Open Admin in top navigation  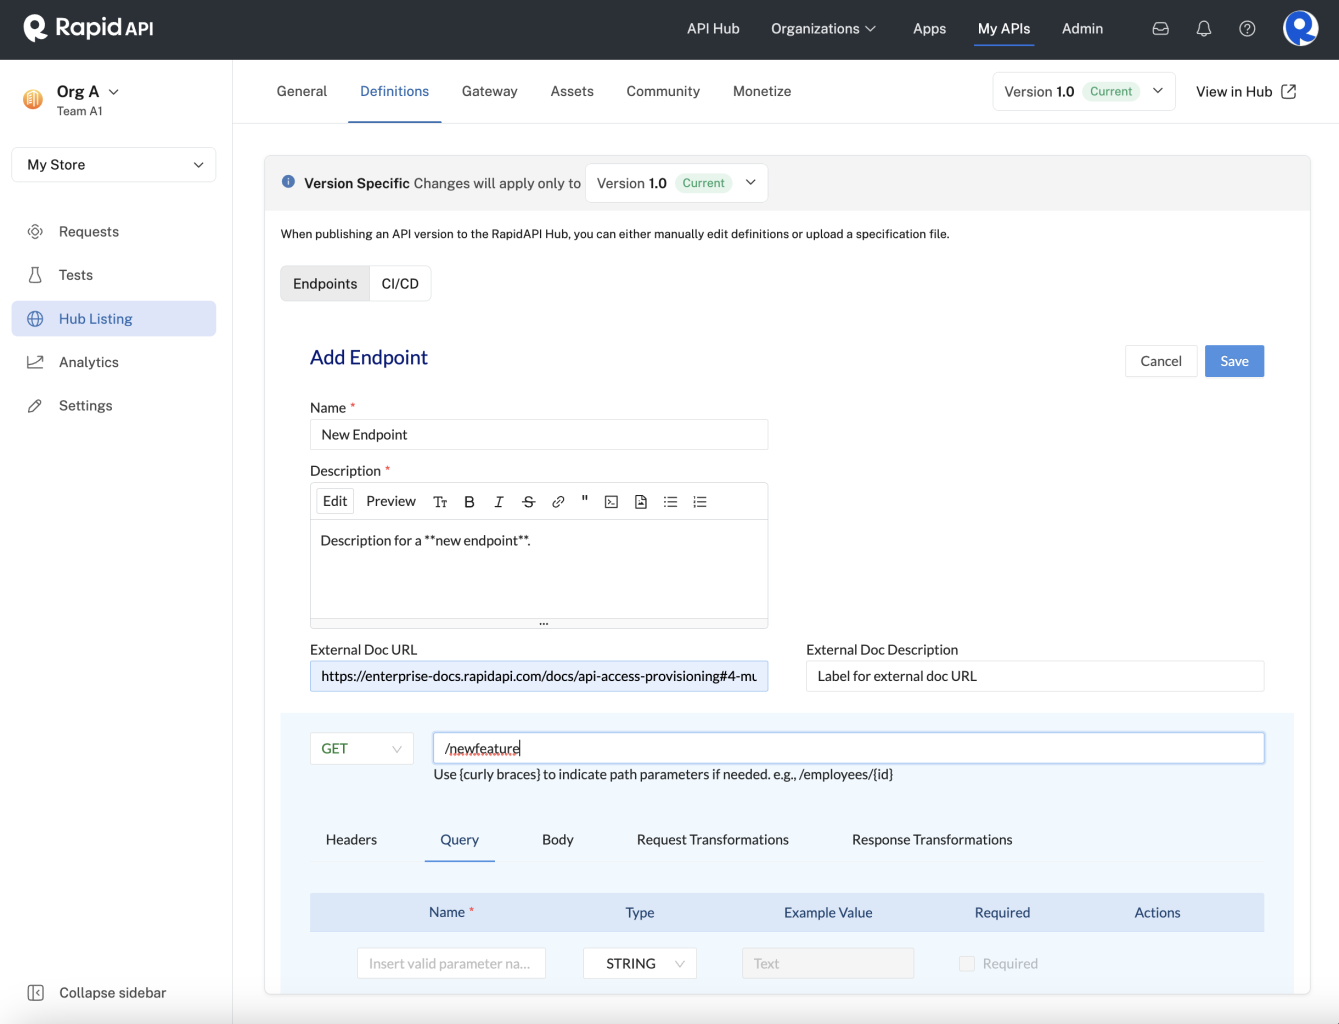coord(1082,29)
